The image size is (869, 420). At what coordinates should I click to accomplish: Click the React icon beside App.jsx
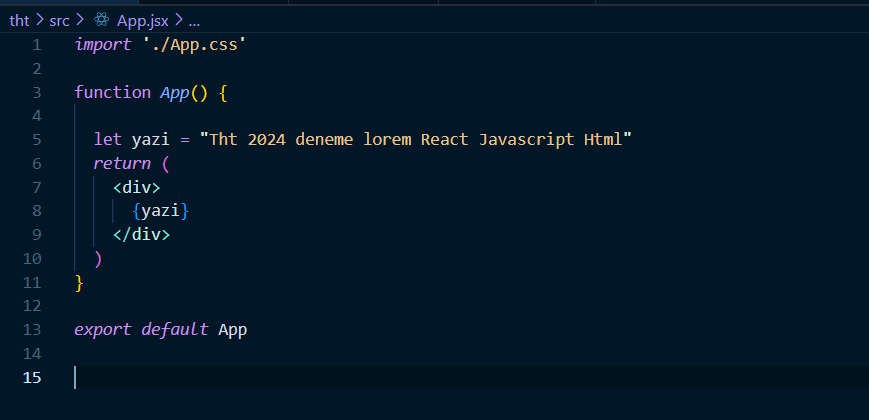tap(101, 21)
